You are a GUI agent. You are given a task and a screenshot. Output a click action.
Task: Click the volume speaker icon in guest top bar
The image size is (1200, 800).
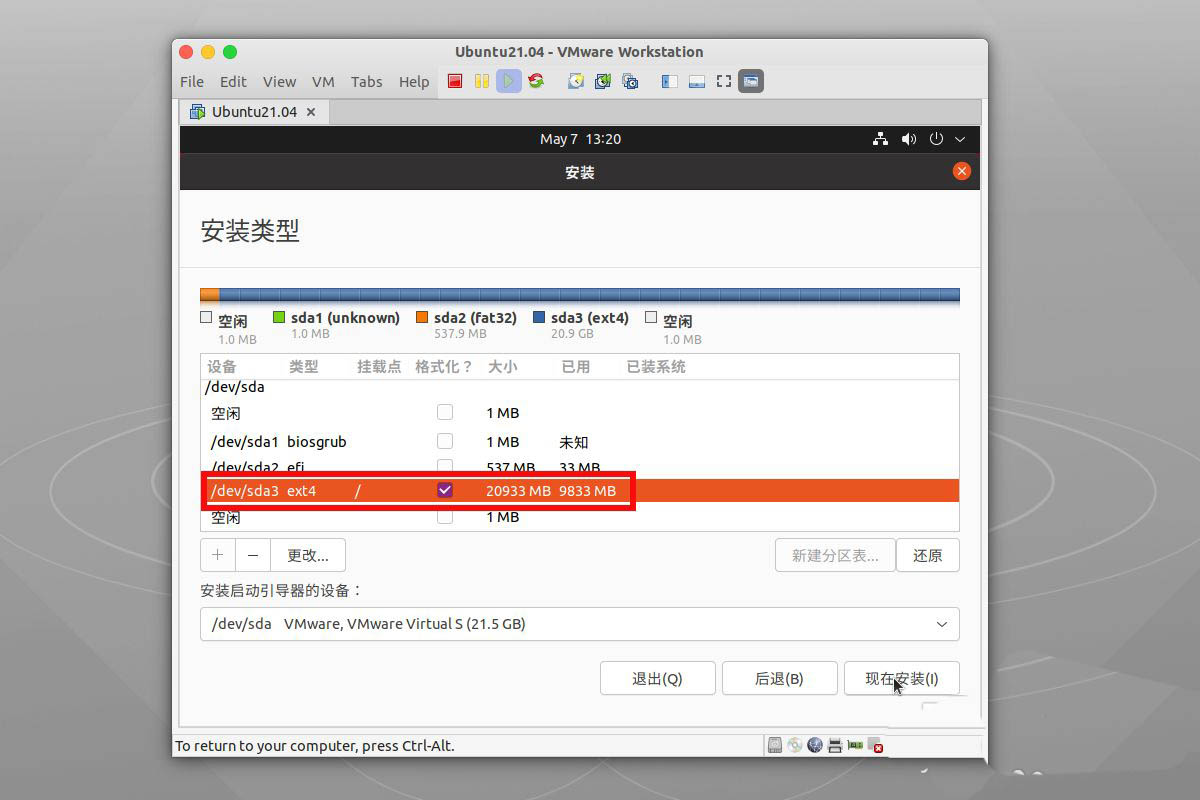(908, 139)
